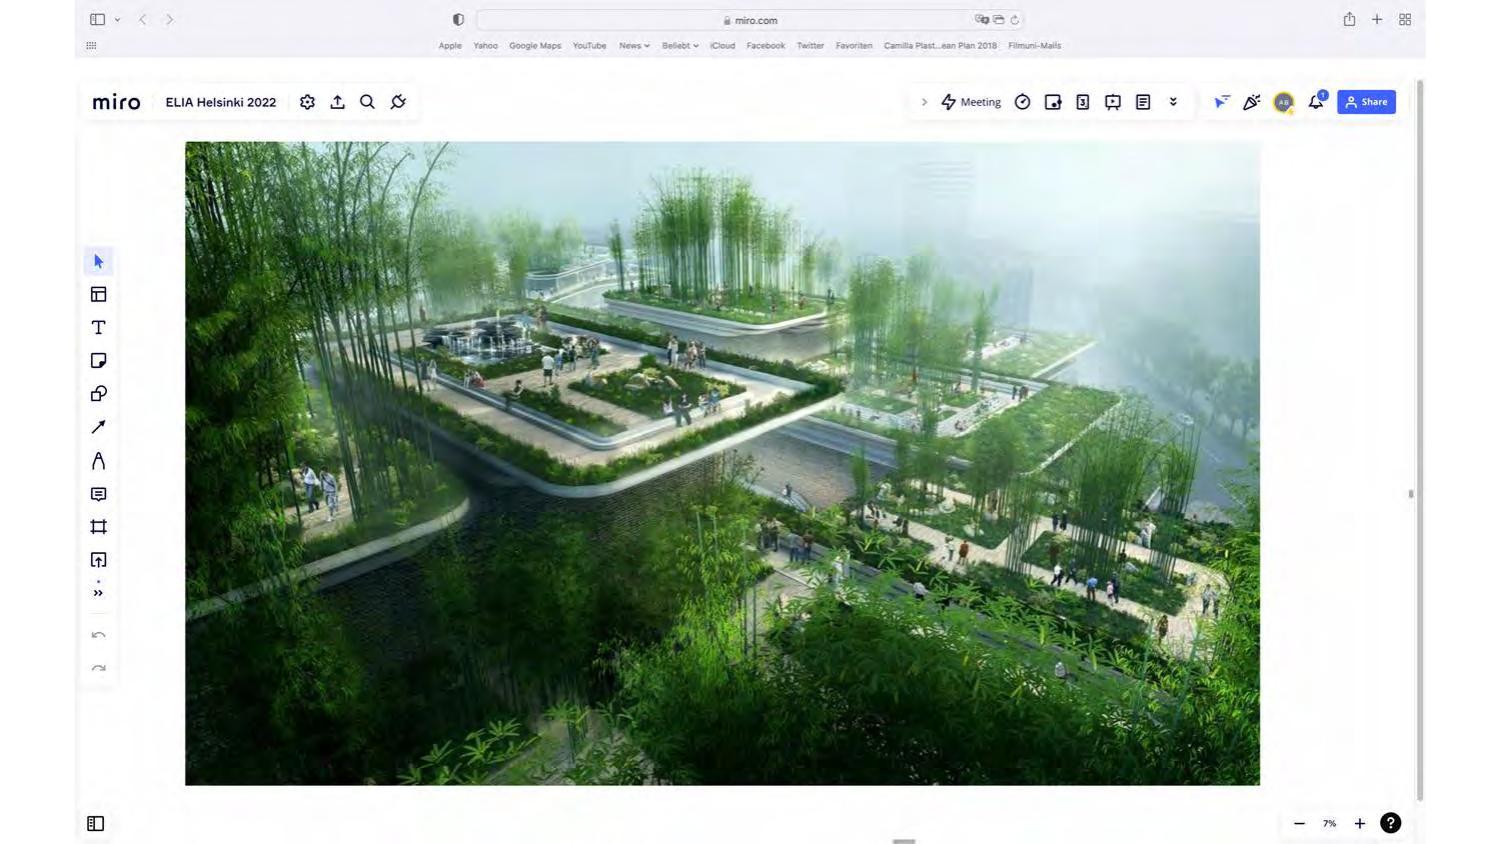Select the frame tool
This screenshot has width=1500, height=844.
click(x=98, y=527)
